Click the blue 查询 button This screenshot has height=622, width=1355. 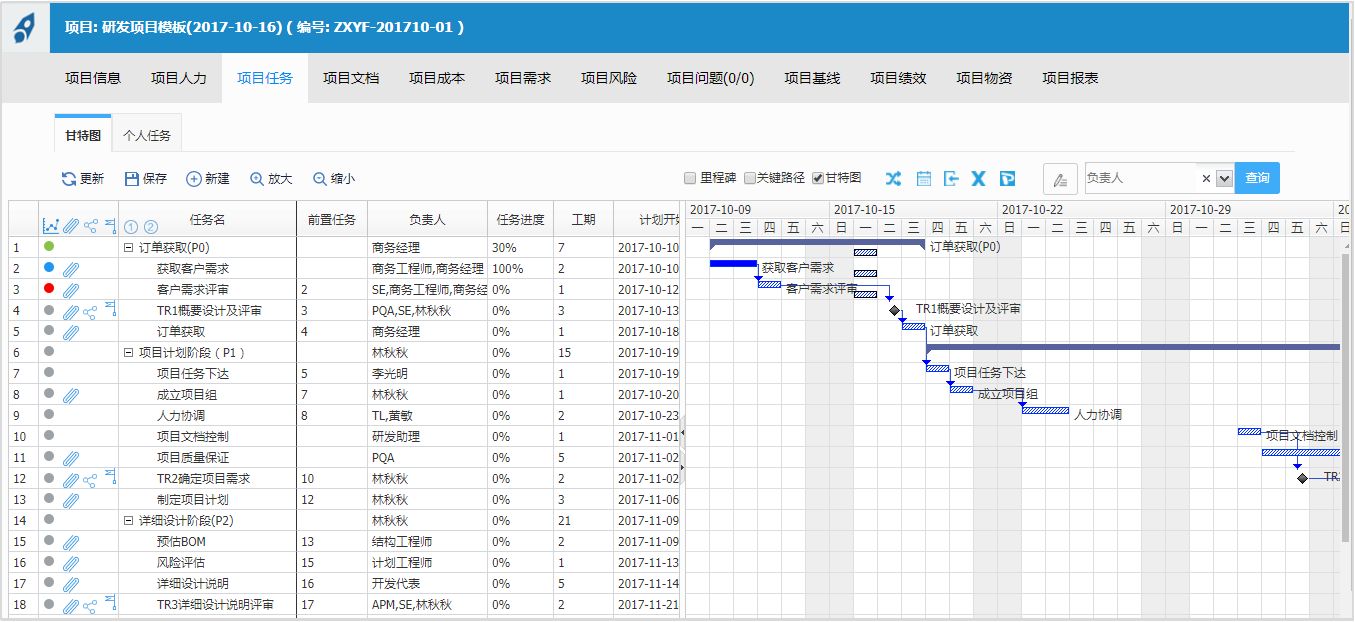[1257, 178]
